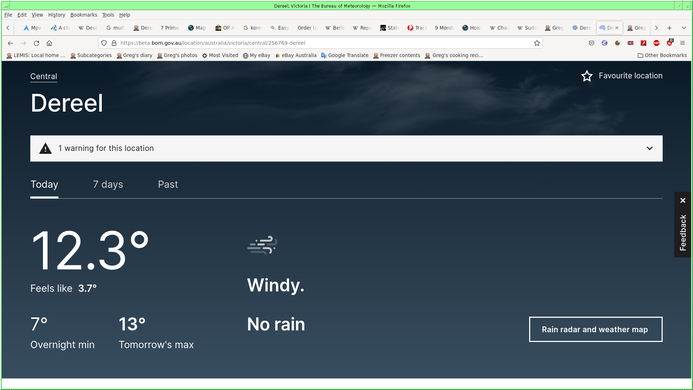This screenshot has height=390, width=693.
Task: Open the Other Bookmarks folder
Action: tap(662, 56)
